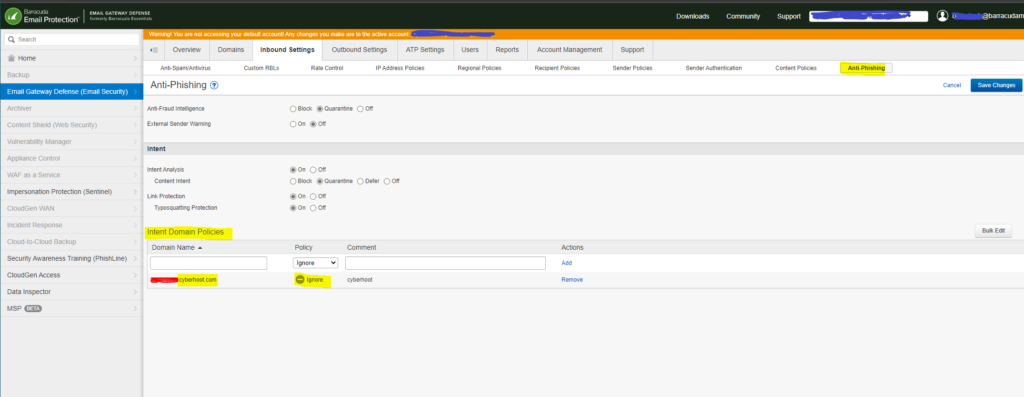Set Content Intent to Block
The width and height of the screenshot is (1024, 397).
click(x=293, y=181)
